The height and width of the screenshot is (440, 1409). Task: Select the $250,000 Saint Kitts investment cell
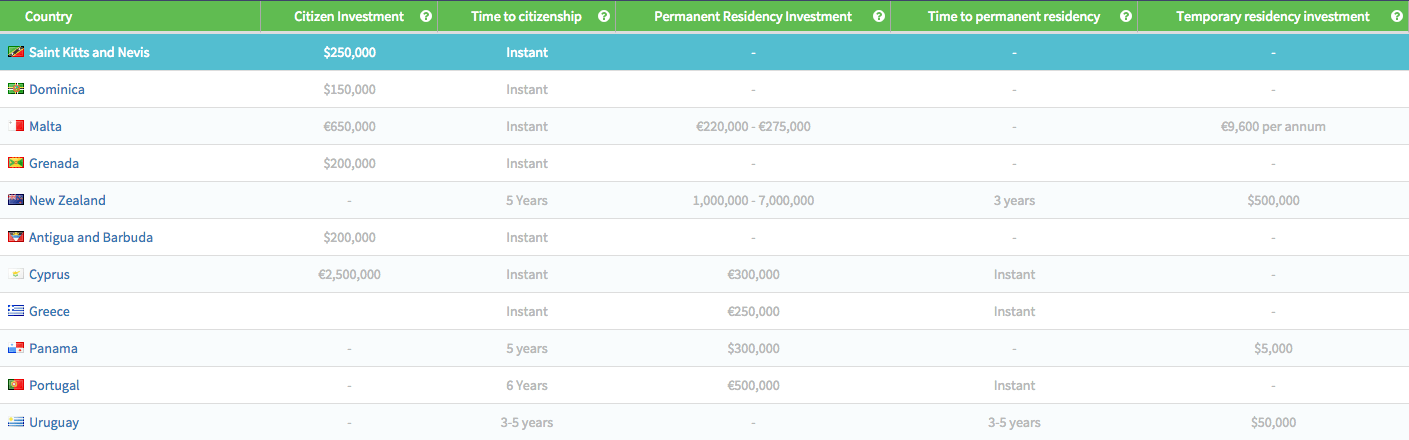350,52
